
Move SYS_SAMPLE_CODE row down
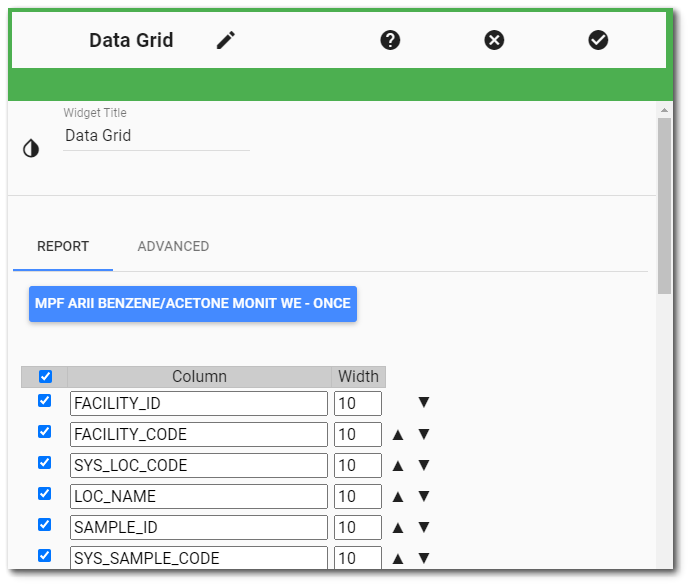point(424,558)
